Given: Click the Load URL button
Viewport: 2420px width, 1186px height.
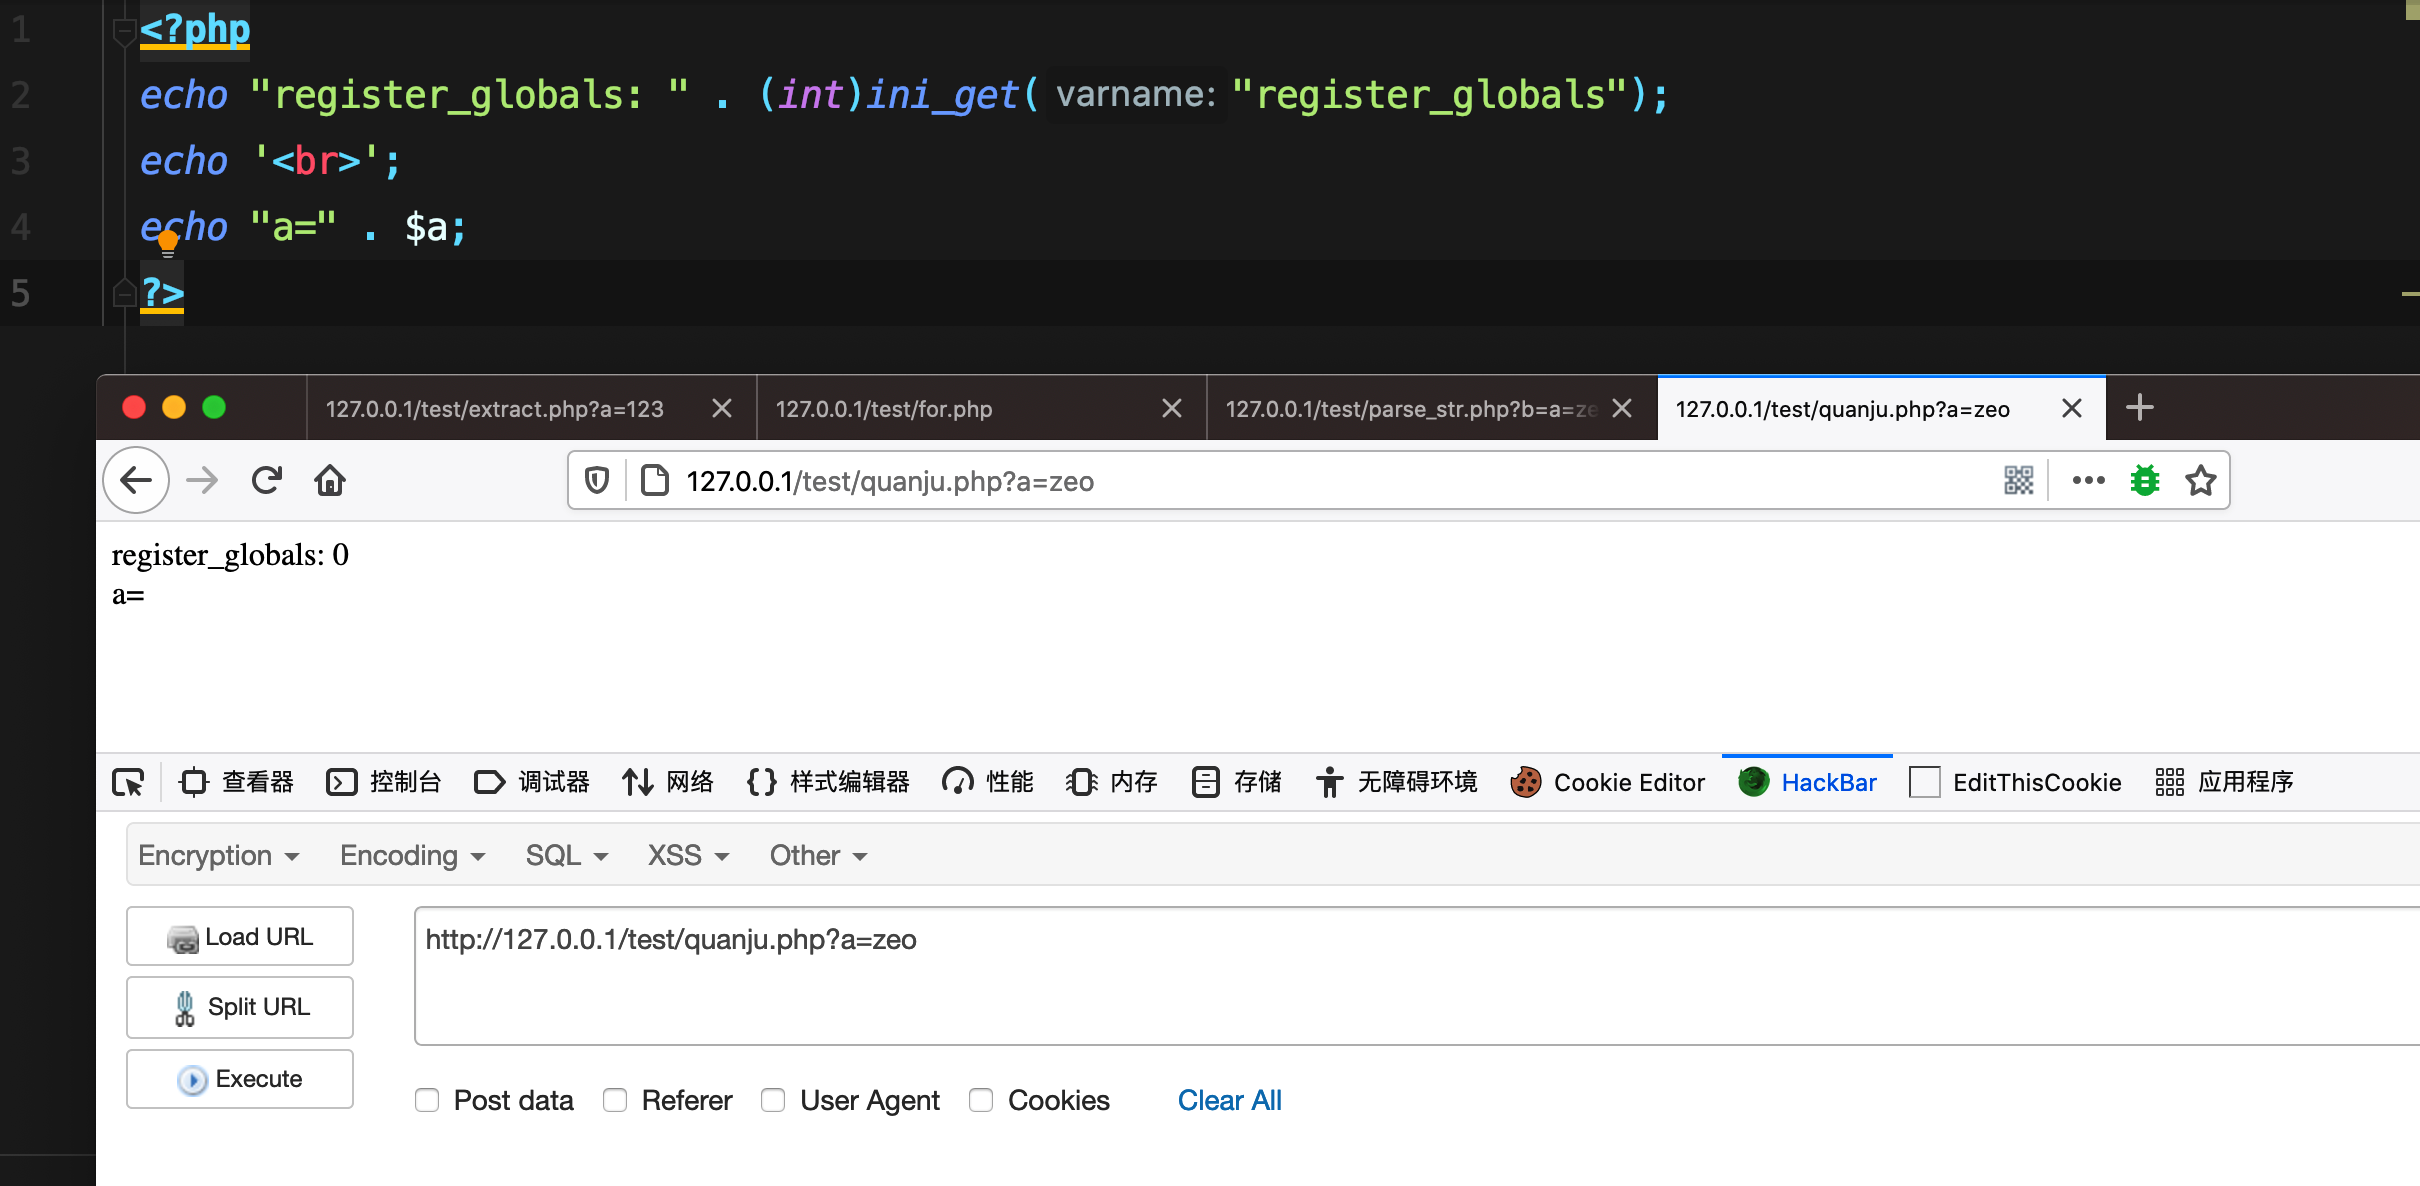Looking at the screenshot, I should point(240,937).
